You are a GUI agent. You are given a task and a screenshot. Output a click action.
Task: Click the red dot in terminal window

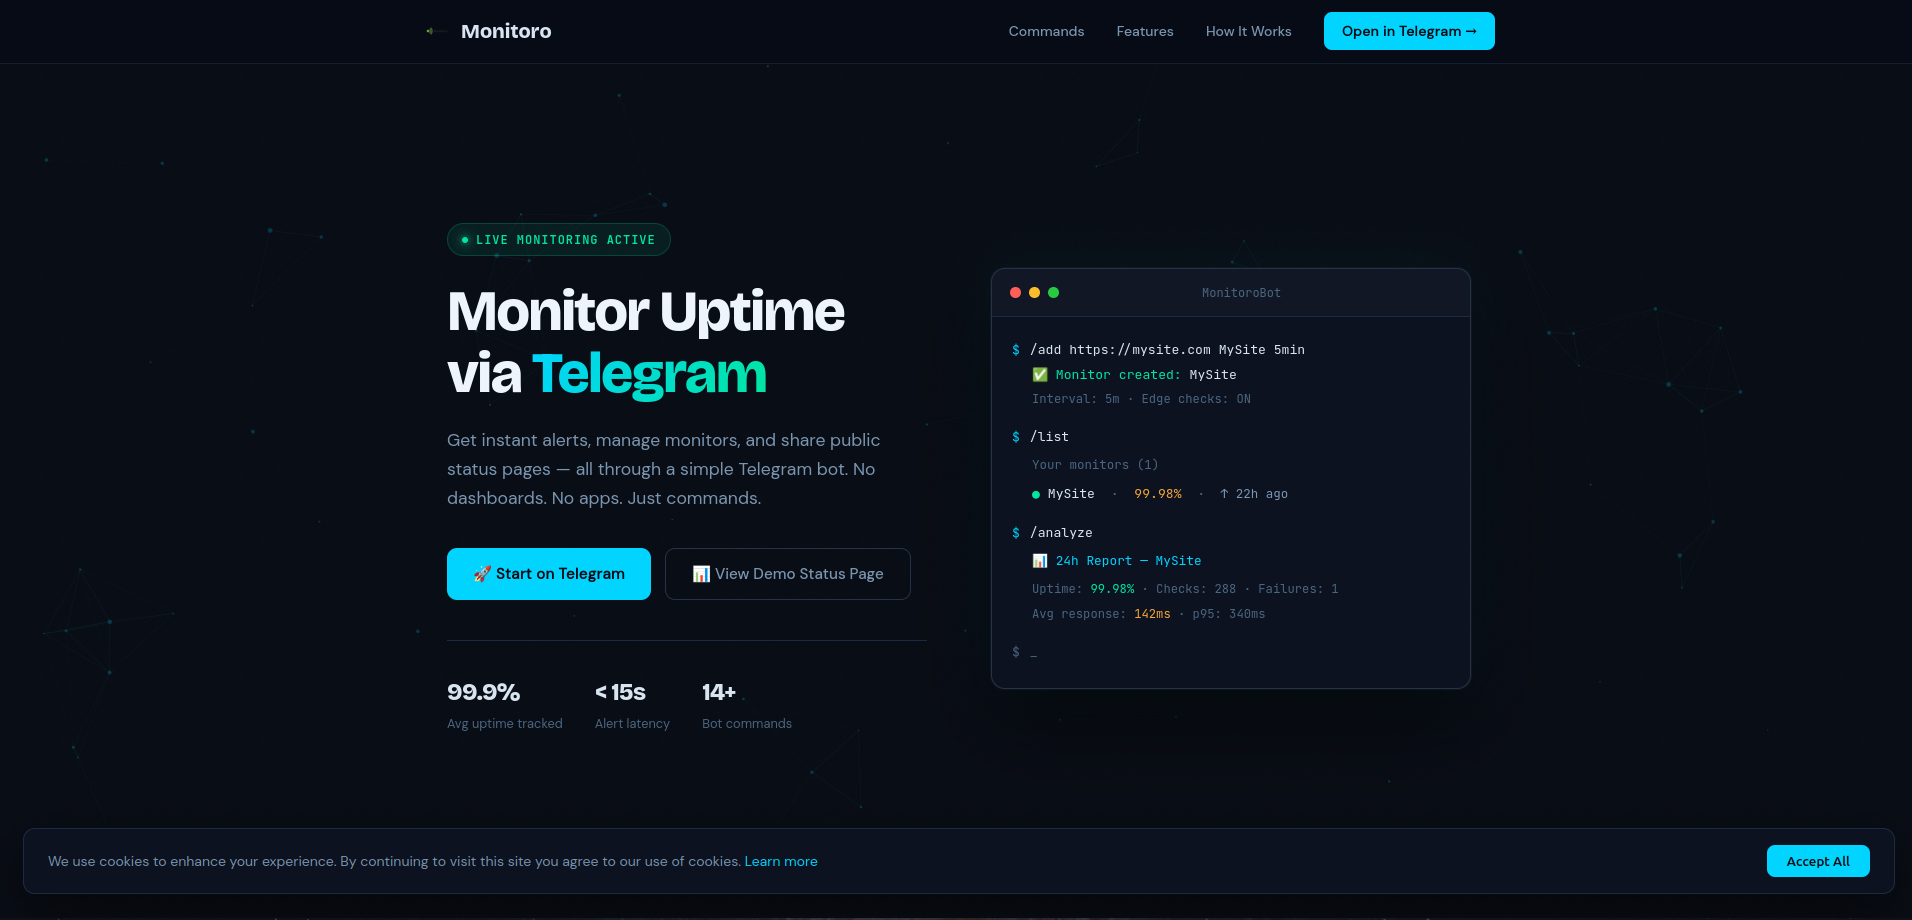(x=1016, y=293)
